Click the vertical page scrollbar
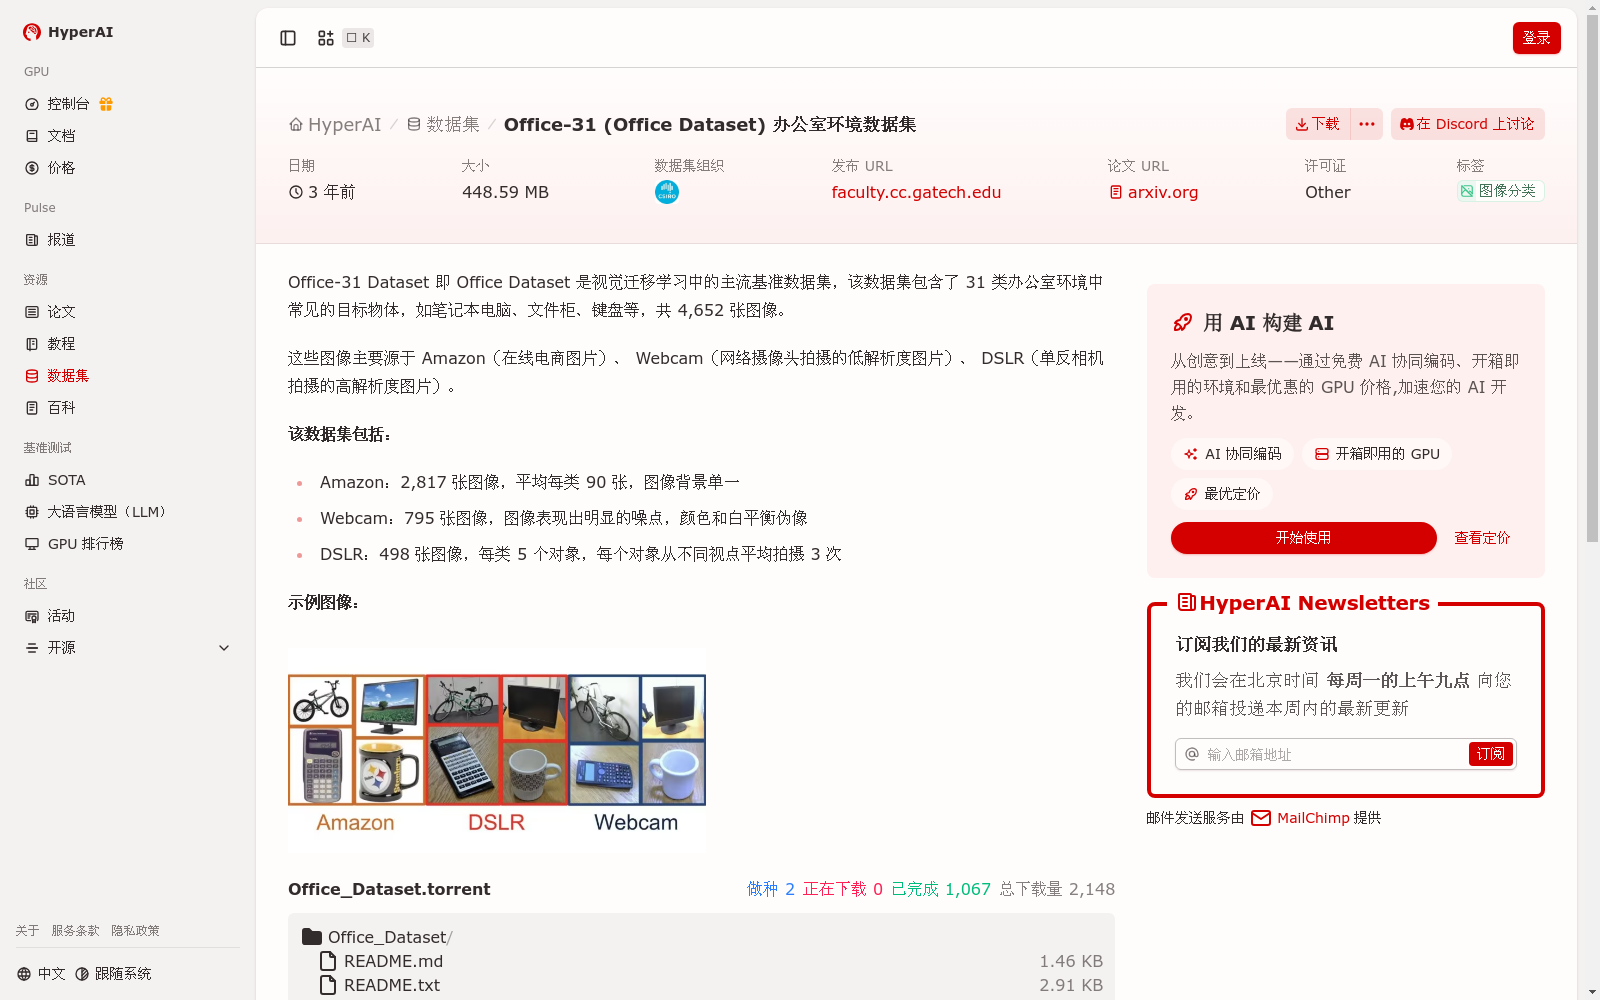 [x=1592, y=278]
